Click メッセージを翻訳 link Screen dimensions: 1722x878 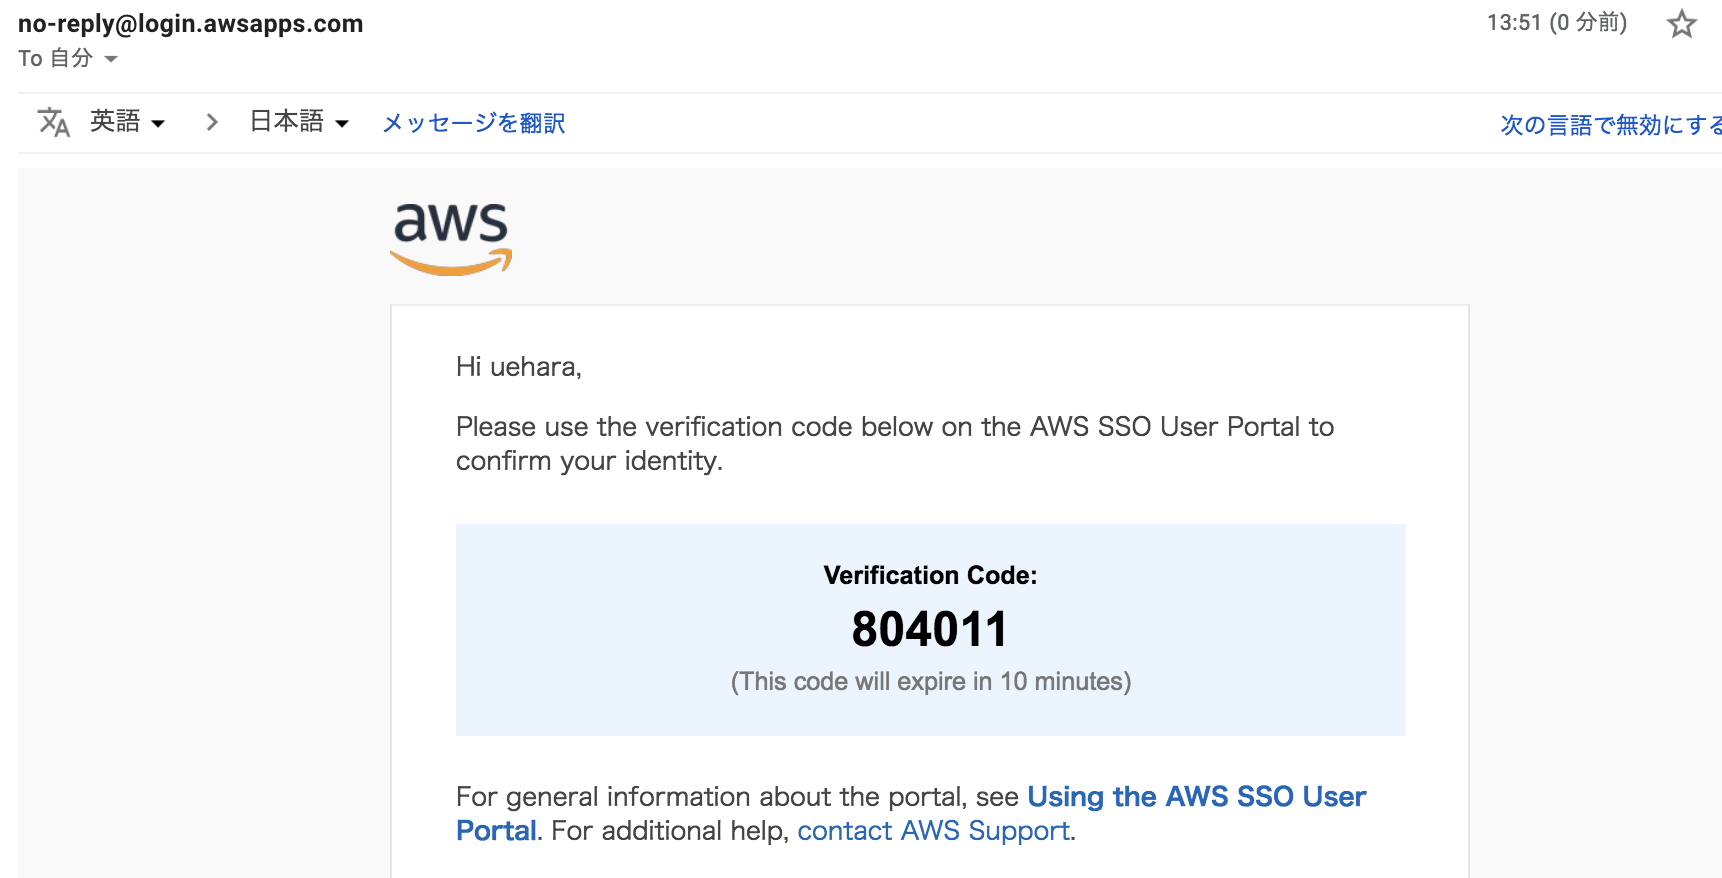474,123
